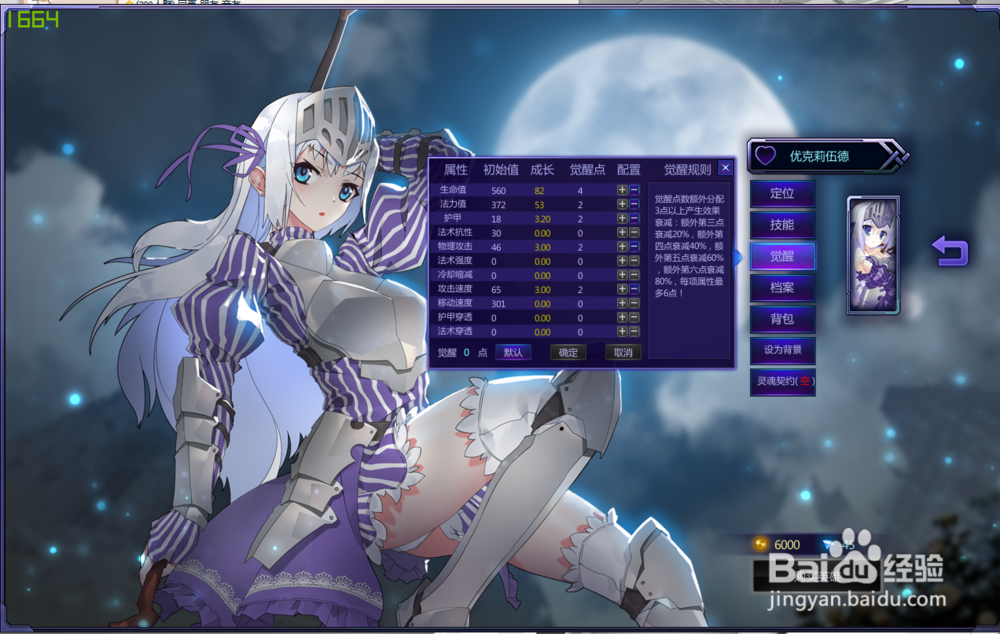
Task: Remove a point from 法术穿透
Action: tap(634, 331)
